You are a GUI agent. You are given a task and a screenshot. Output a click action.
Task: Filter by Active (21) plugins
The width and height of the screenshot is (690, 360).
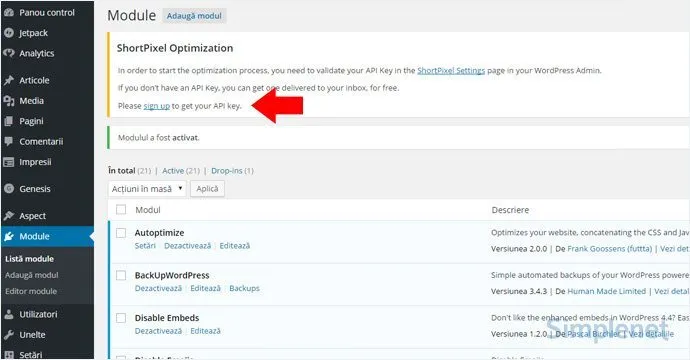click(x=181, y=171)
